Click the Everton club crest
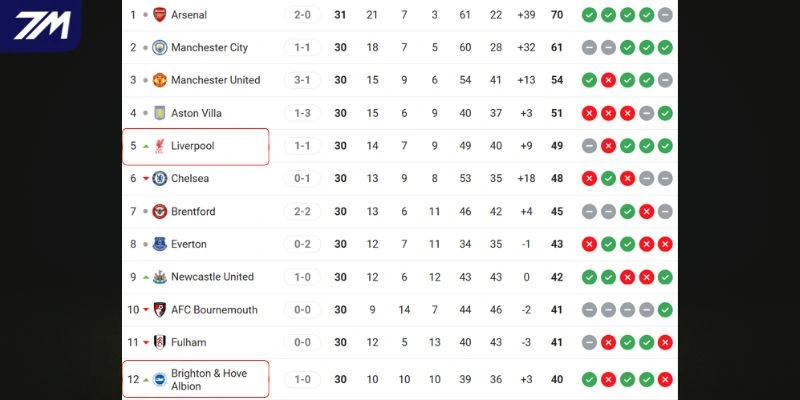Viewport: 800px width, 400px height. [x=159, y=244]
